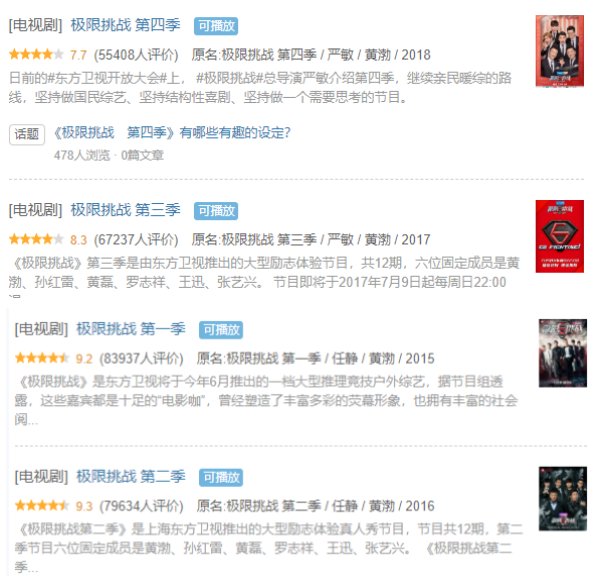Open the 极限挑战 第二季 title link
This screenshot has height=576, width=606.
pos(131,477)
